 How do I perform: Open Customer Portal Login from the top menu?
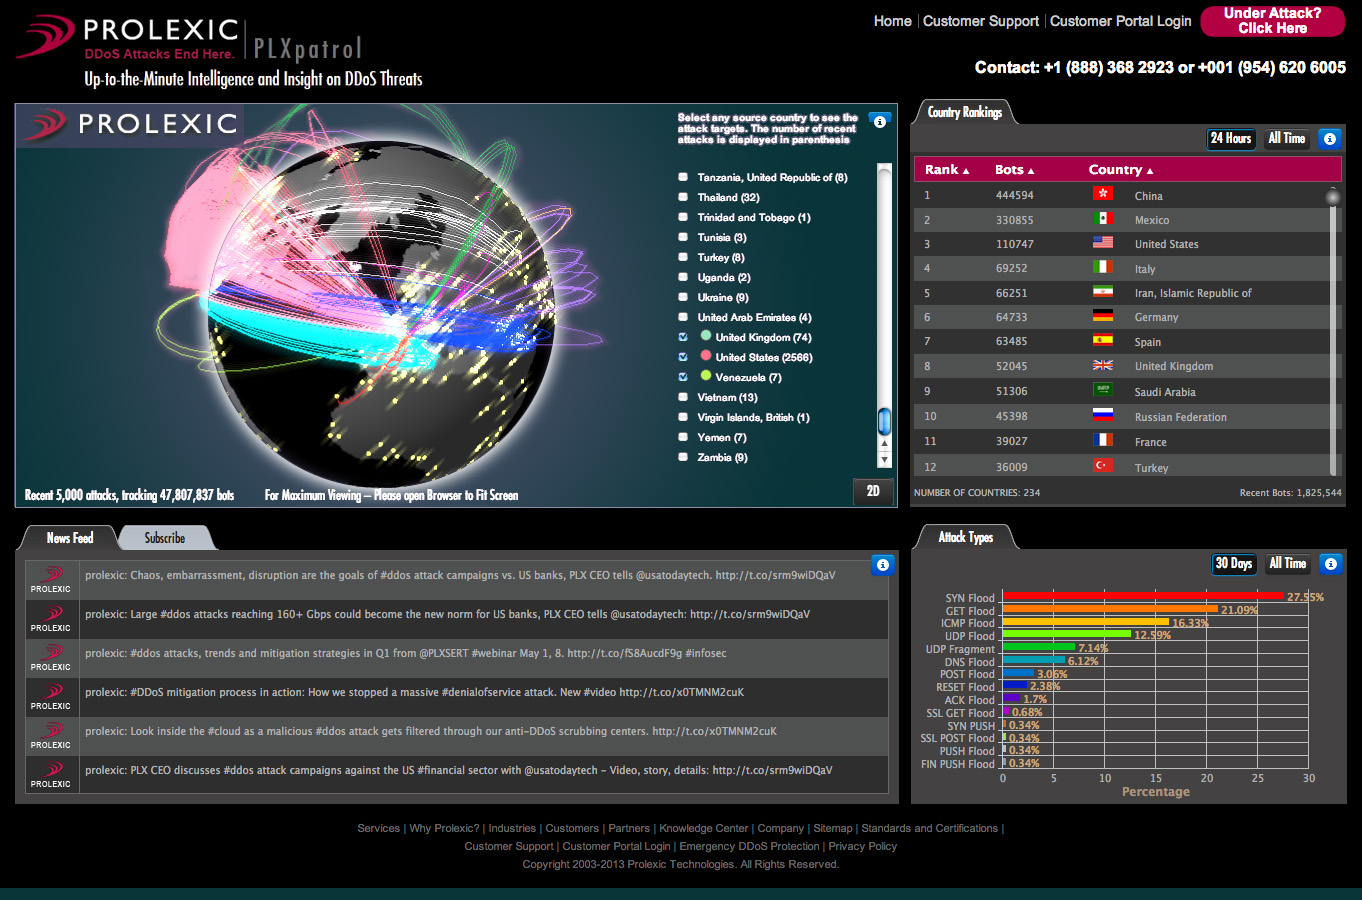[1120, 20]
